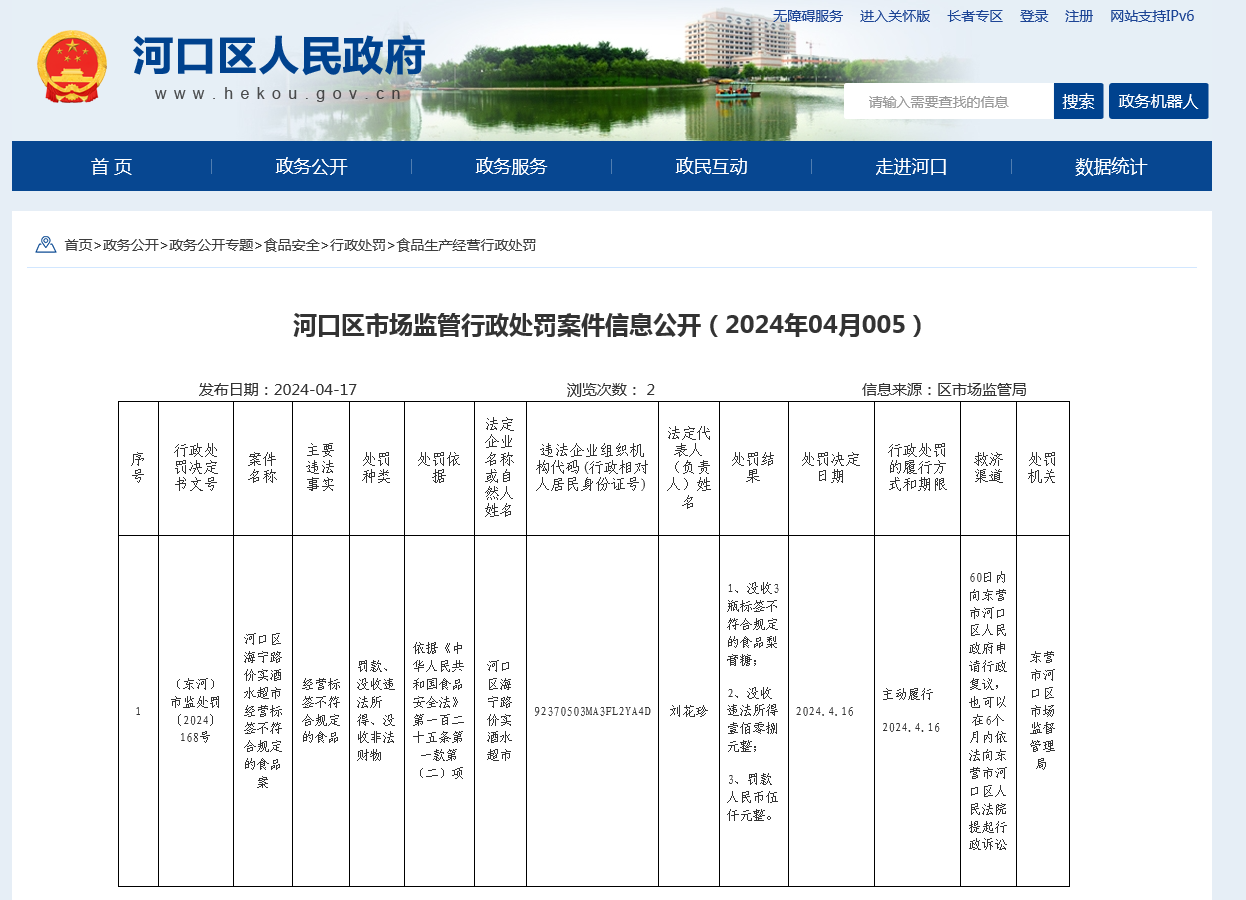Open the 政务机器人 button
Viewport: 1246px width, 900px height.
click(x=1158, y=101)
